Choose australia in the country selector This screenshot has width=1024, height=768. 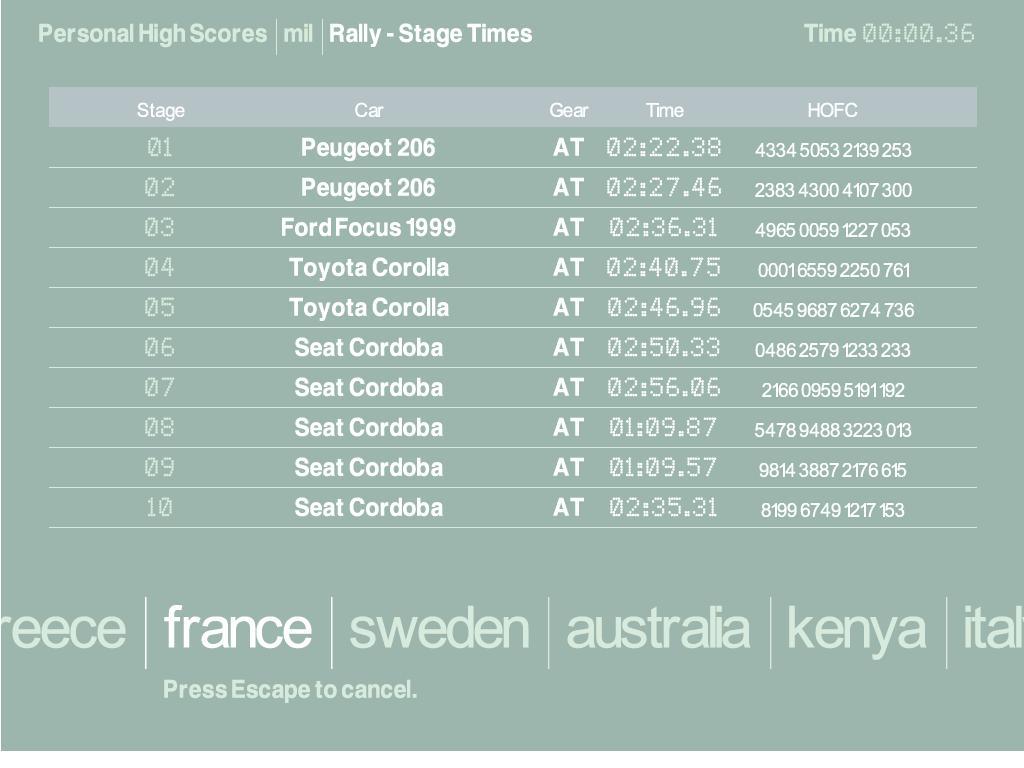[x=657, y=629]
